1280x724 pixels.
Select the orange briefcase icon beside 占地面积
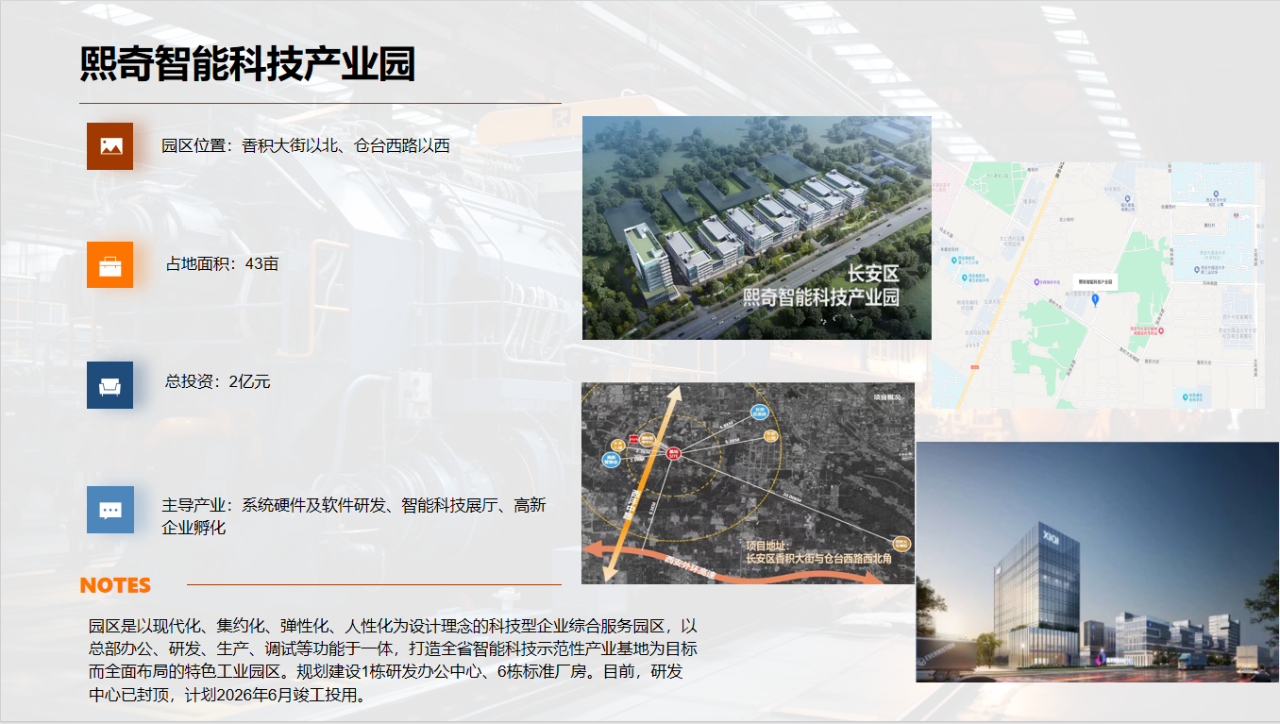[110, 265]
